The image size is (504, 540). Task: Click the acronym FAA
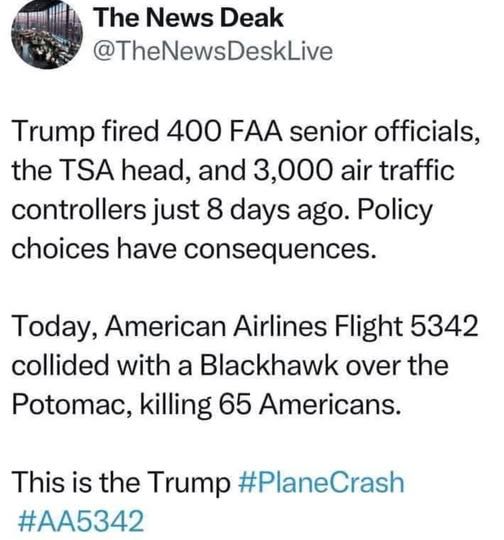pos(255,132)
